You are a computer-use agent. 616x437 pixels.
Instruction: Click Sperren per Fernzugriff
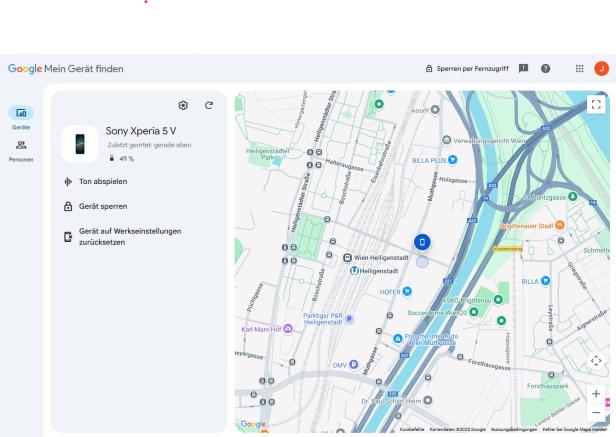[467, 69]
